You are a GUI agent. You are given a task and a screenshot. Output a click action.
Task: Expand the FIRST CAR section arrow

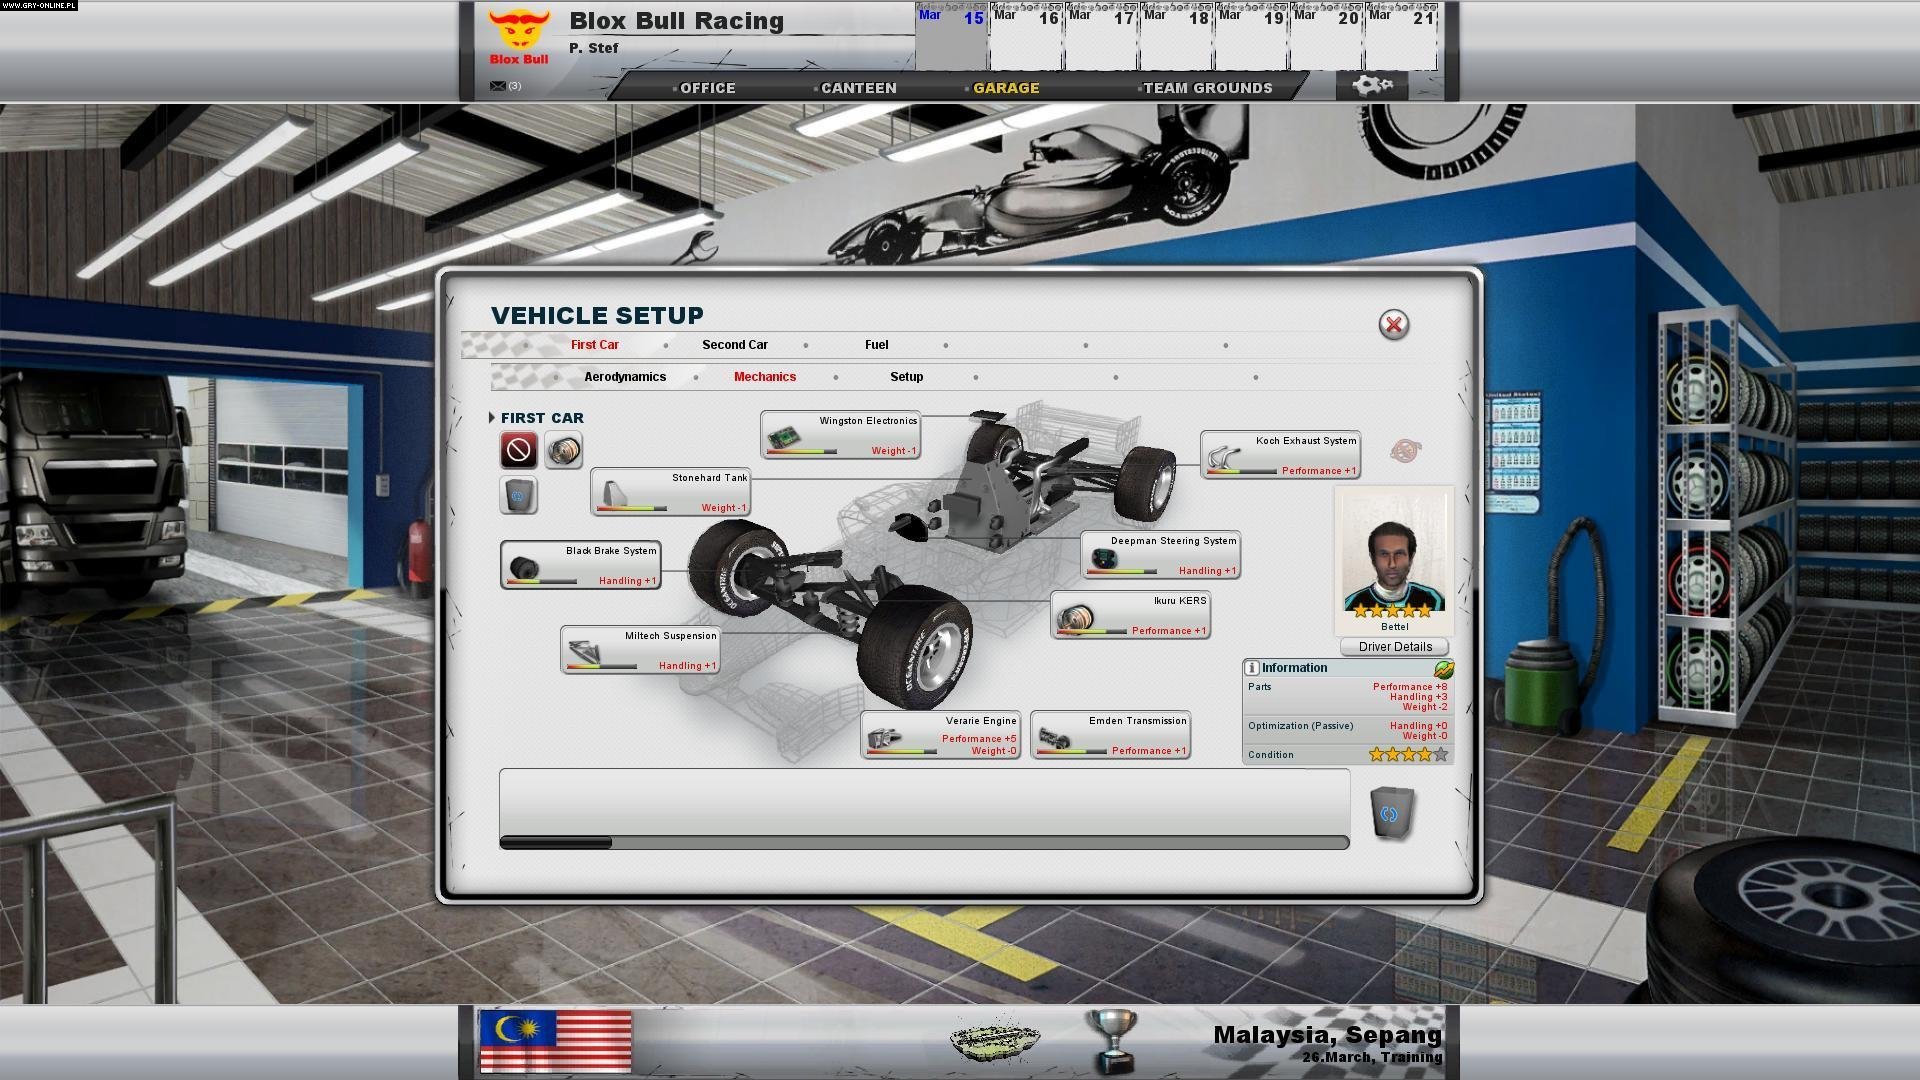[493, 418]
